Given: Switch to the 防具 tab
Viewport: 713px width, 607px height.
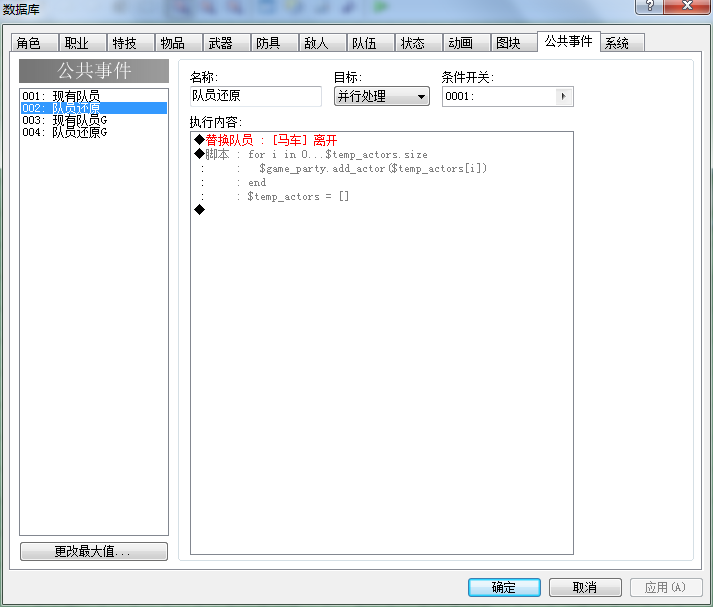Looking at the screenshot, I should click(275, 43).
